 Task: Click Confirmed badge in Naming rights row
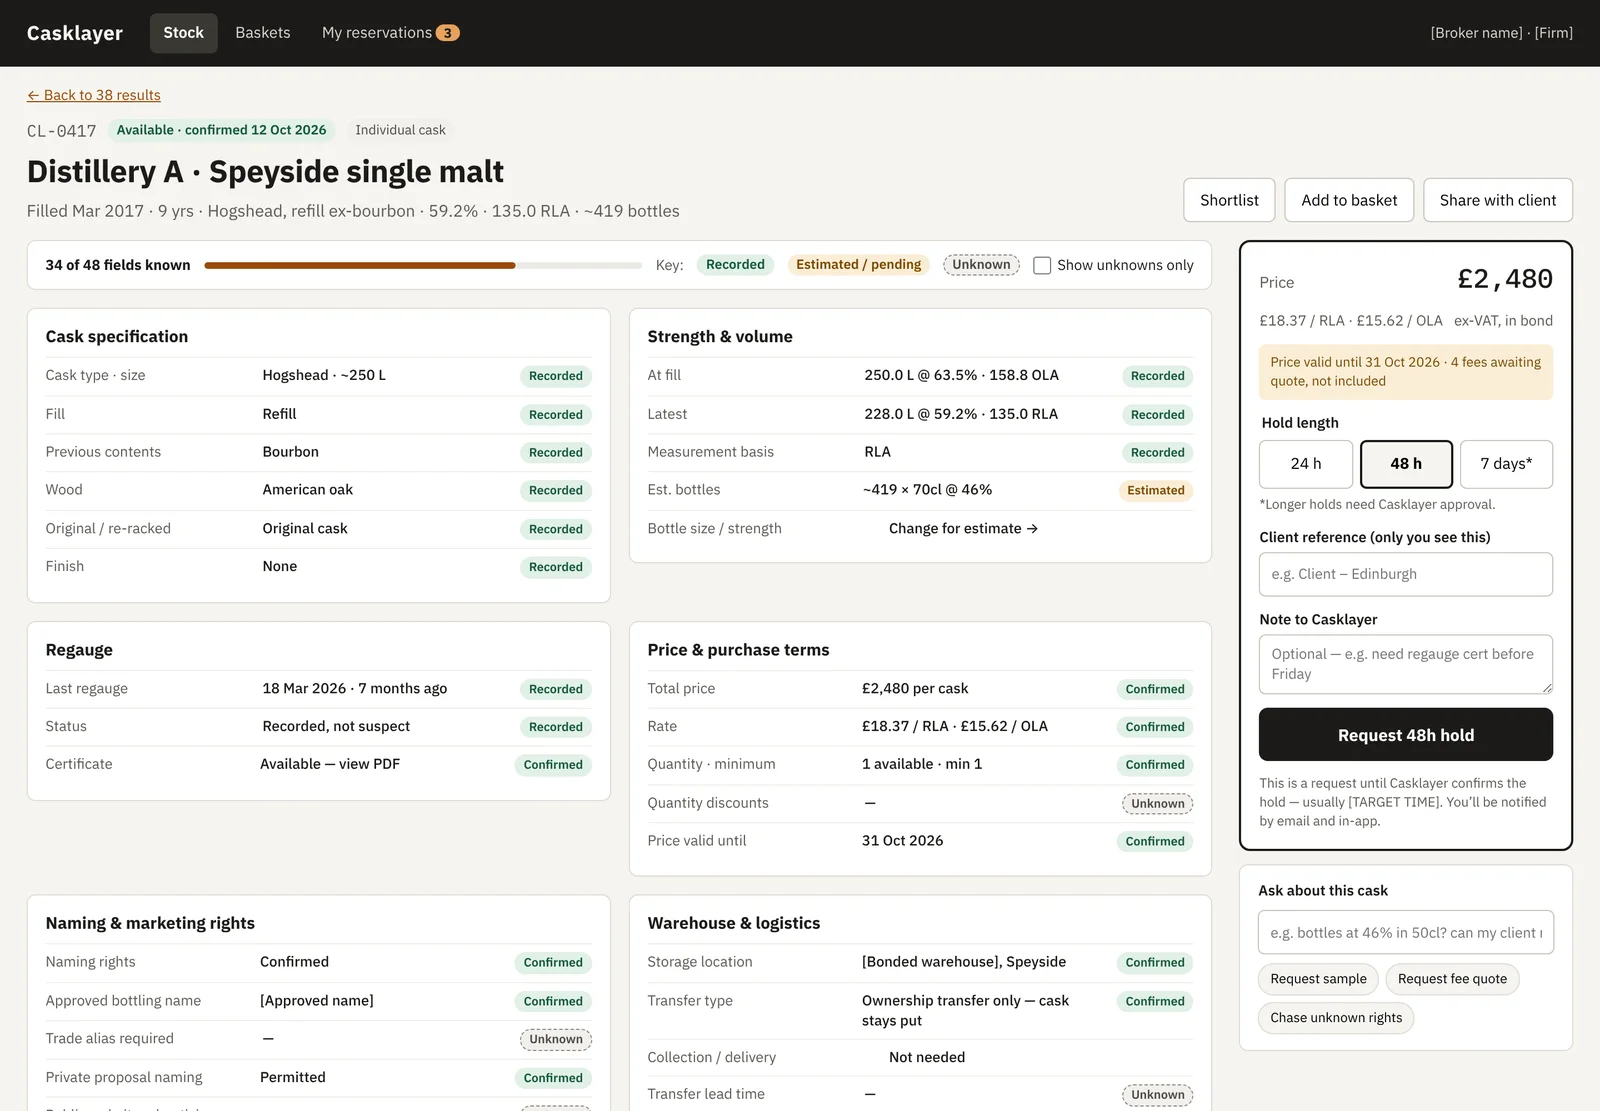tap(553, 963)
